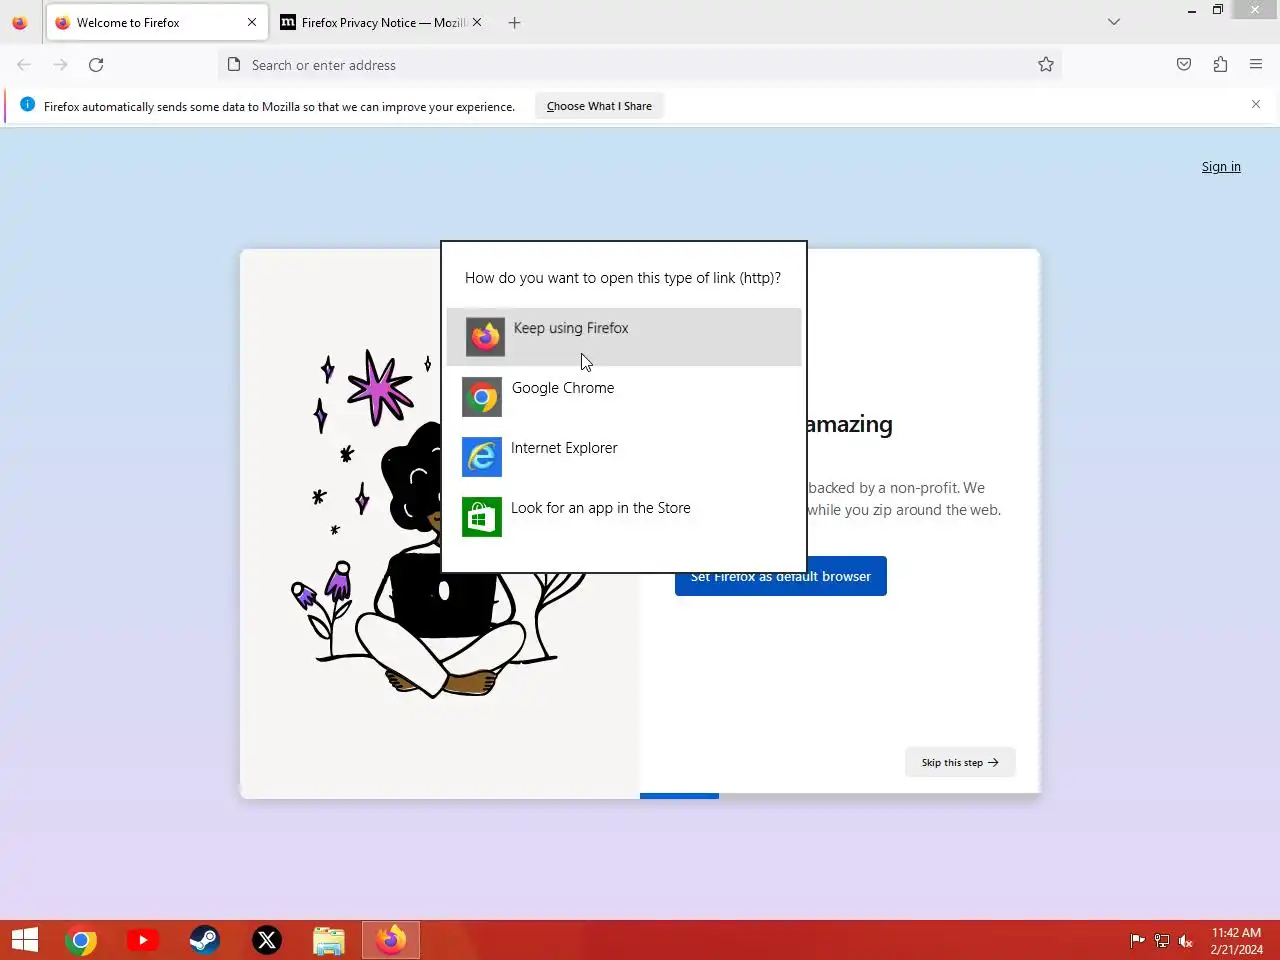Viewport: 1280px width, 960px height.
Task: Go forward one page
Action: coord(60,65)
